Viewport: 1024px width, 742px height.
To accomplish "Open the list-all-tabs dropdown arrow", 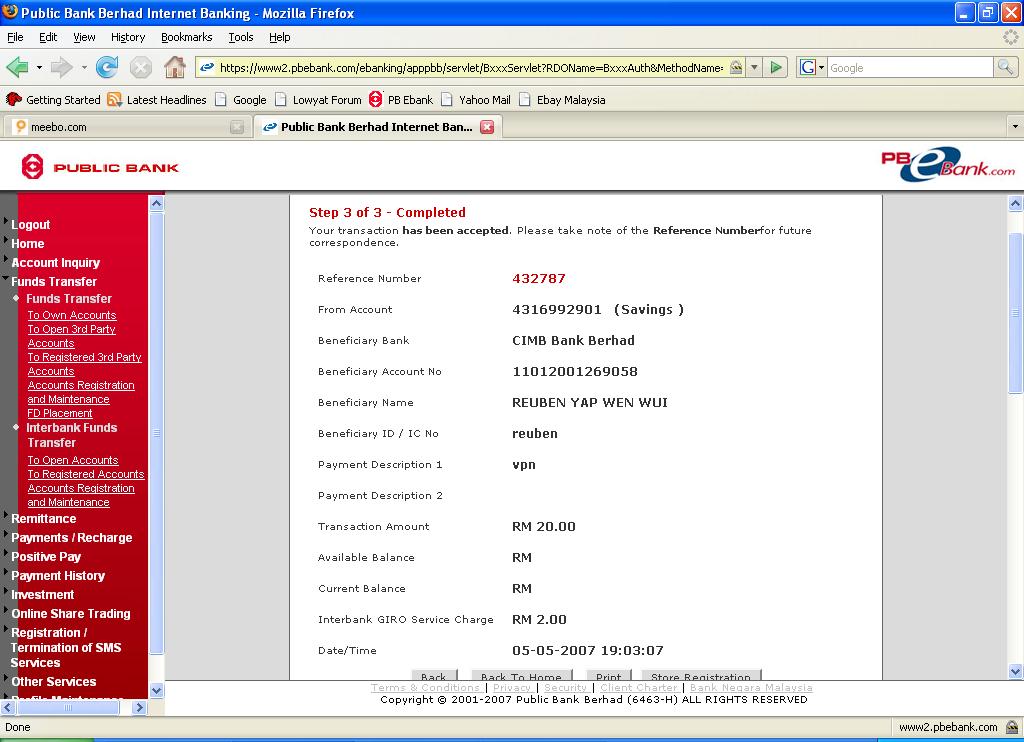I will 1015,127.
